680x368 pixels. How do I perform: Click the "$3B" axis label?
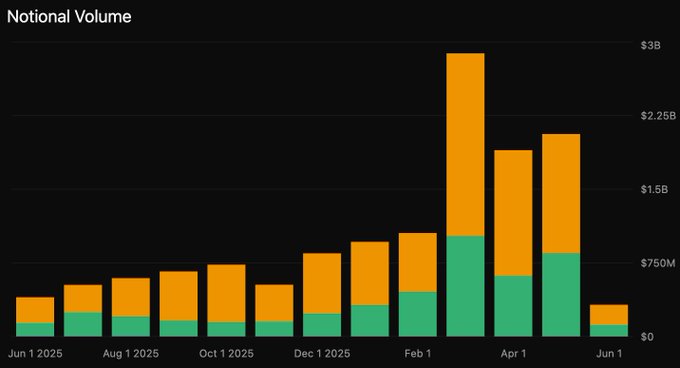click(x=651, y=46)
